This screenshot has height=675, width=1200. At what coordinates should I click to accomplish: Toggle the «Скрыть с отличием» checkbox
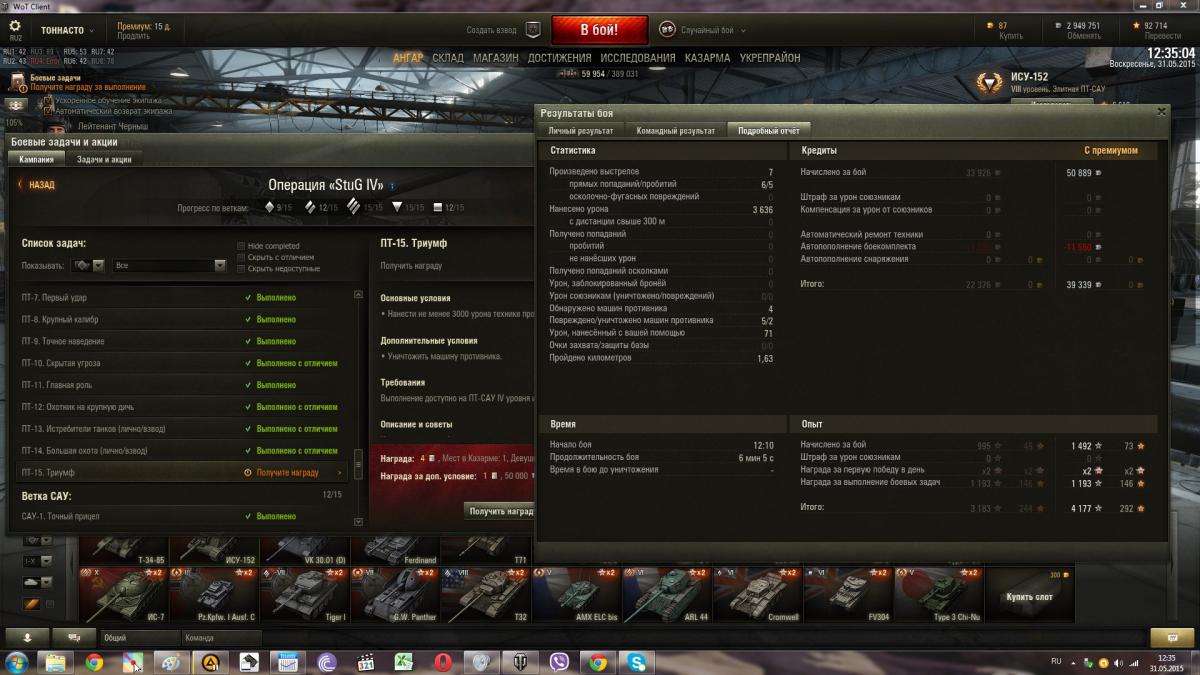pos(241,257)
